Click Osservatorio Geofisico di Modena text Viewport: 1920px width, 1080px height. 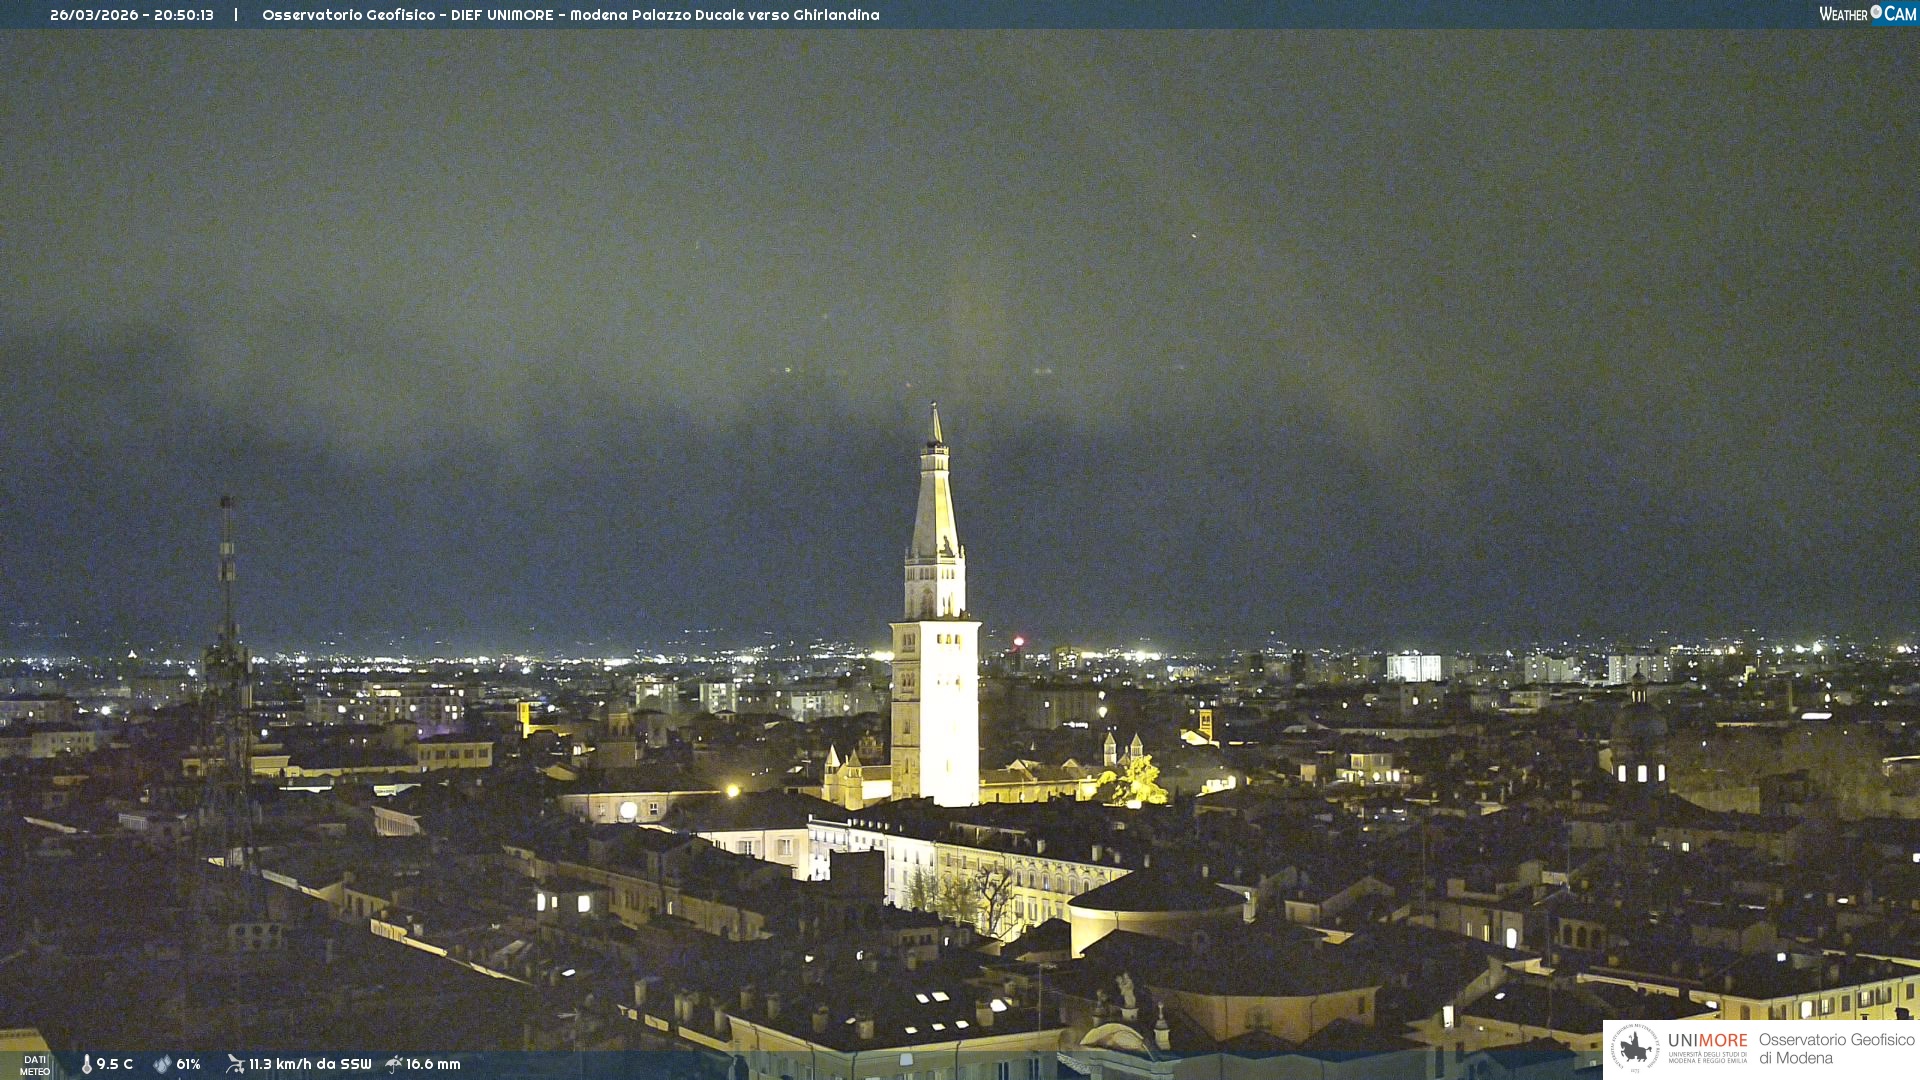[1836, 1049]
